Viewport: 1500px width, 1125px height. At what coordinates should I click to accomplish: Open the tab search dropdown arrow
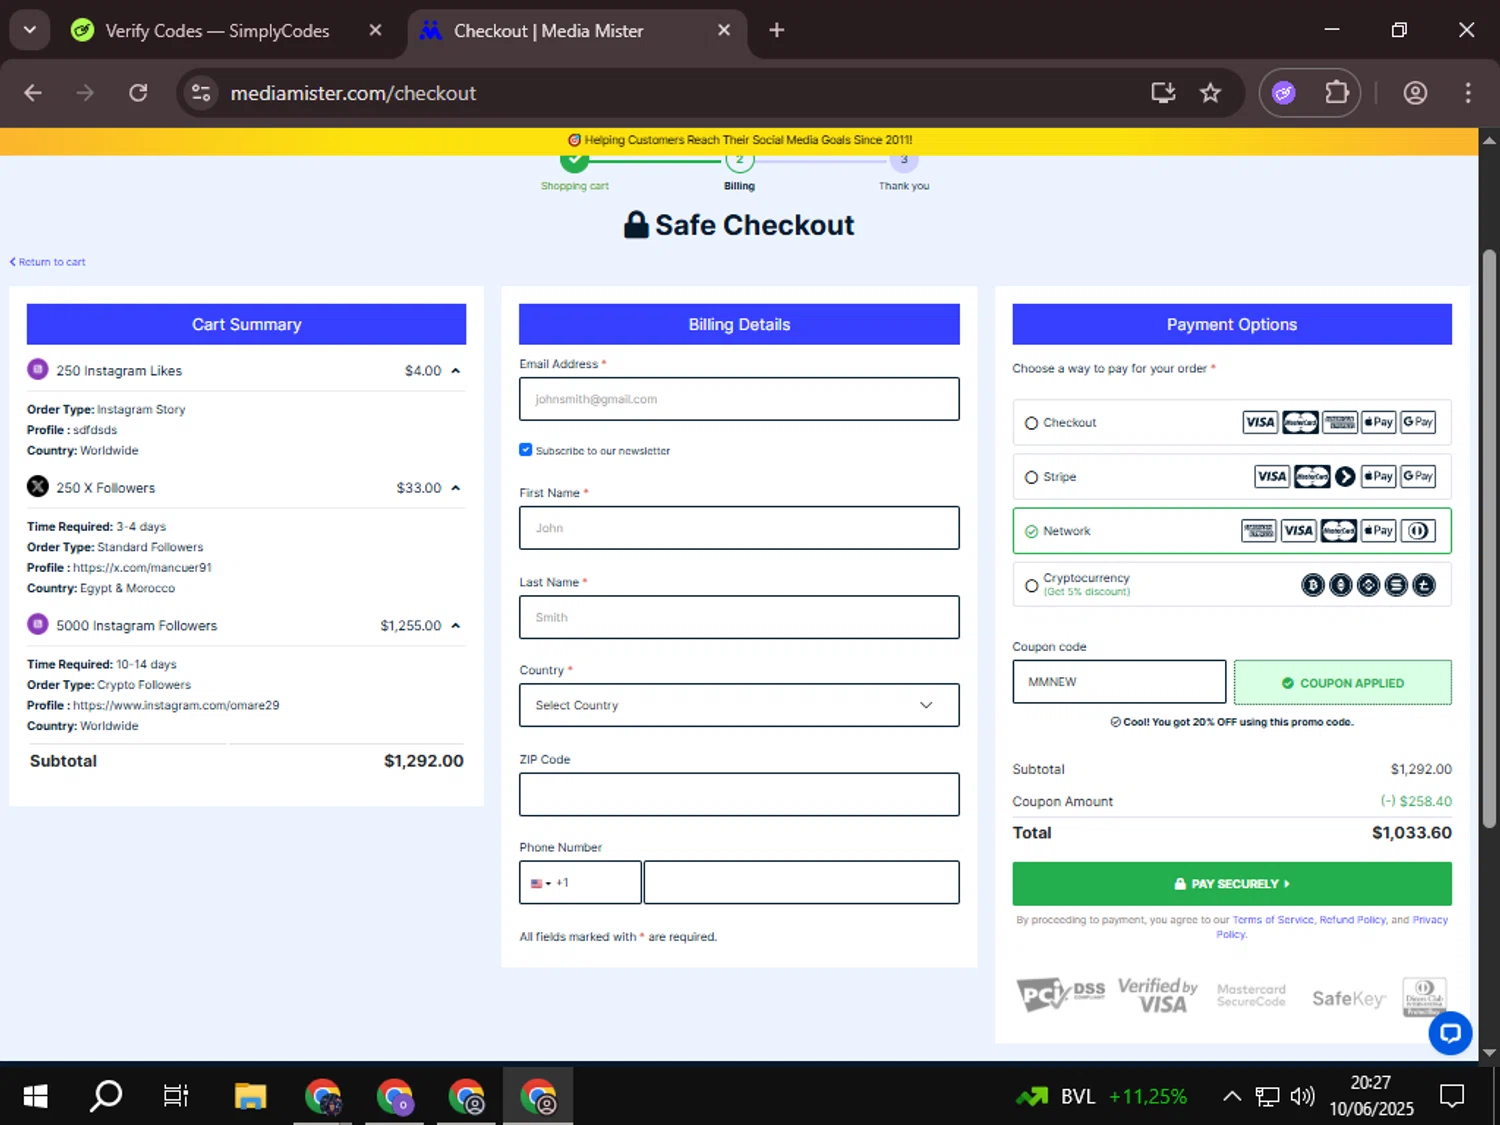click(30, 30)
